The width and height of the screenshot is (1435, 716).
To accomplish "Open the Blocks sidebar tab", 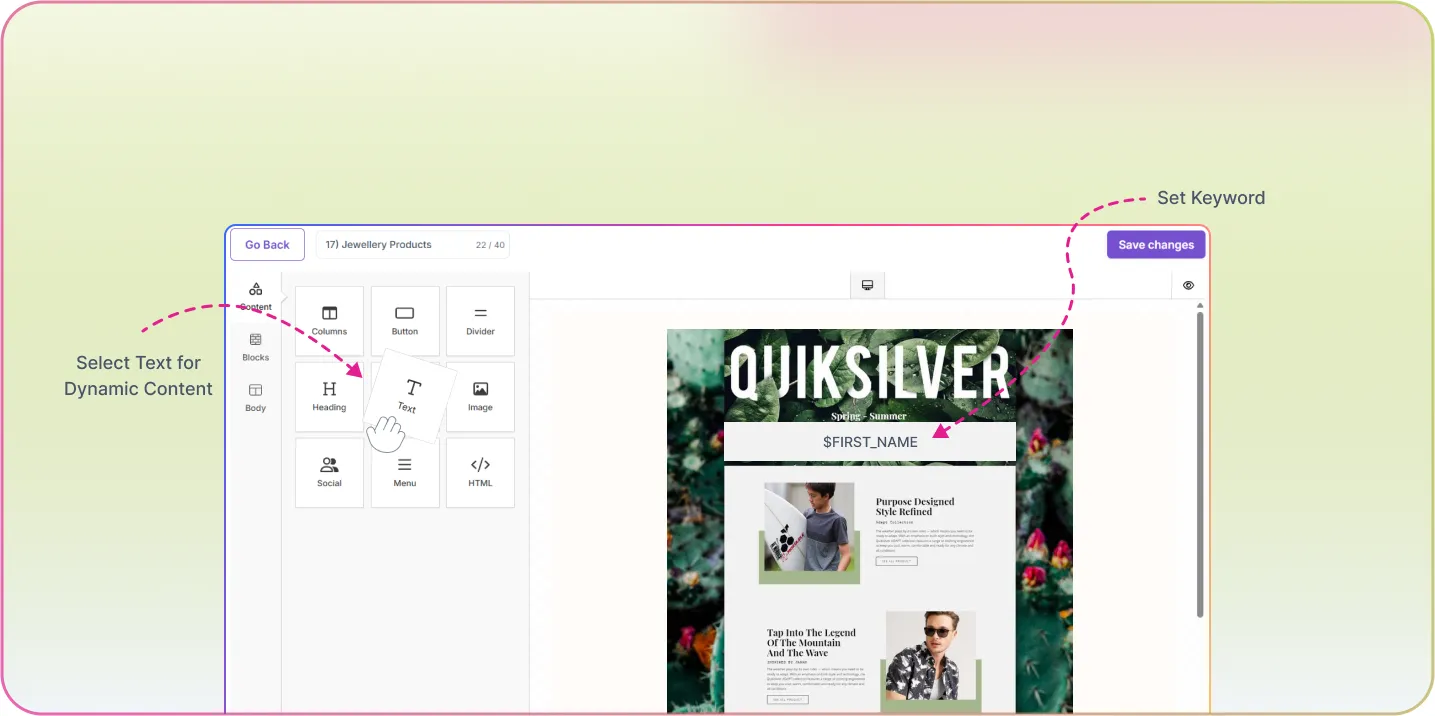I will point(255,348).
